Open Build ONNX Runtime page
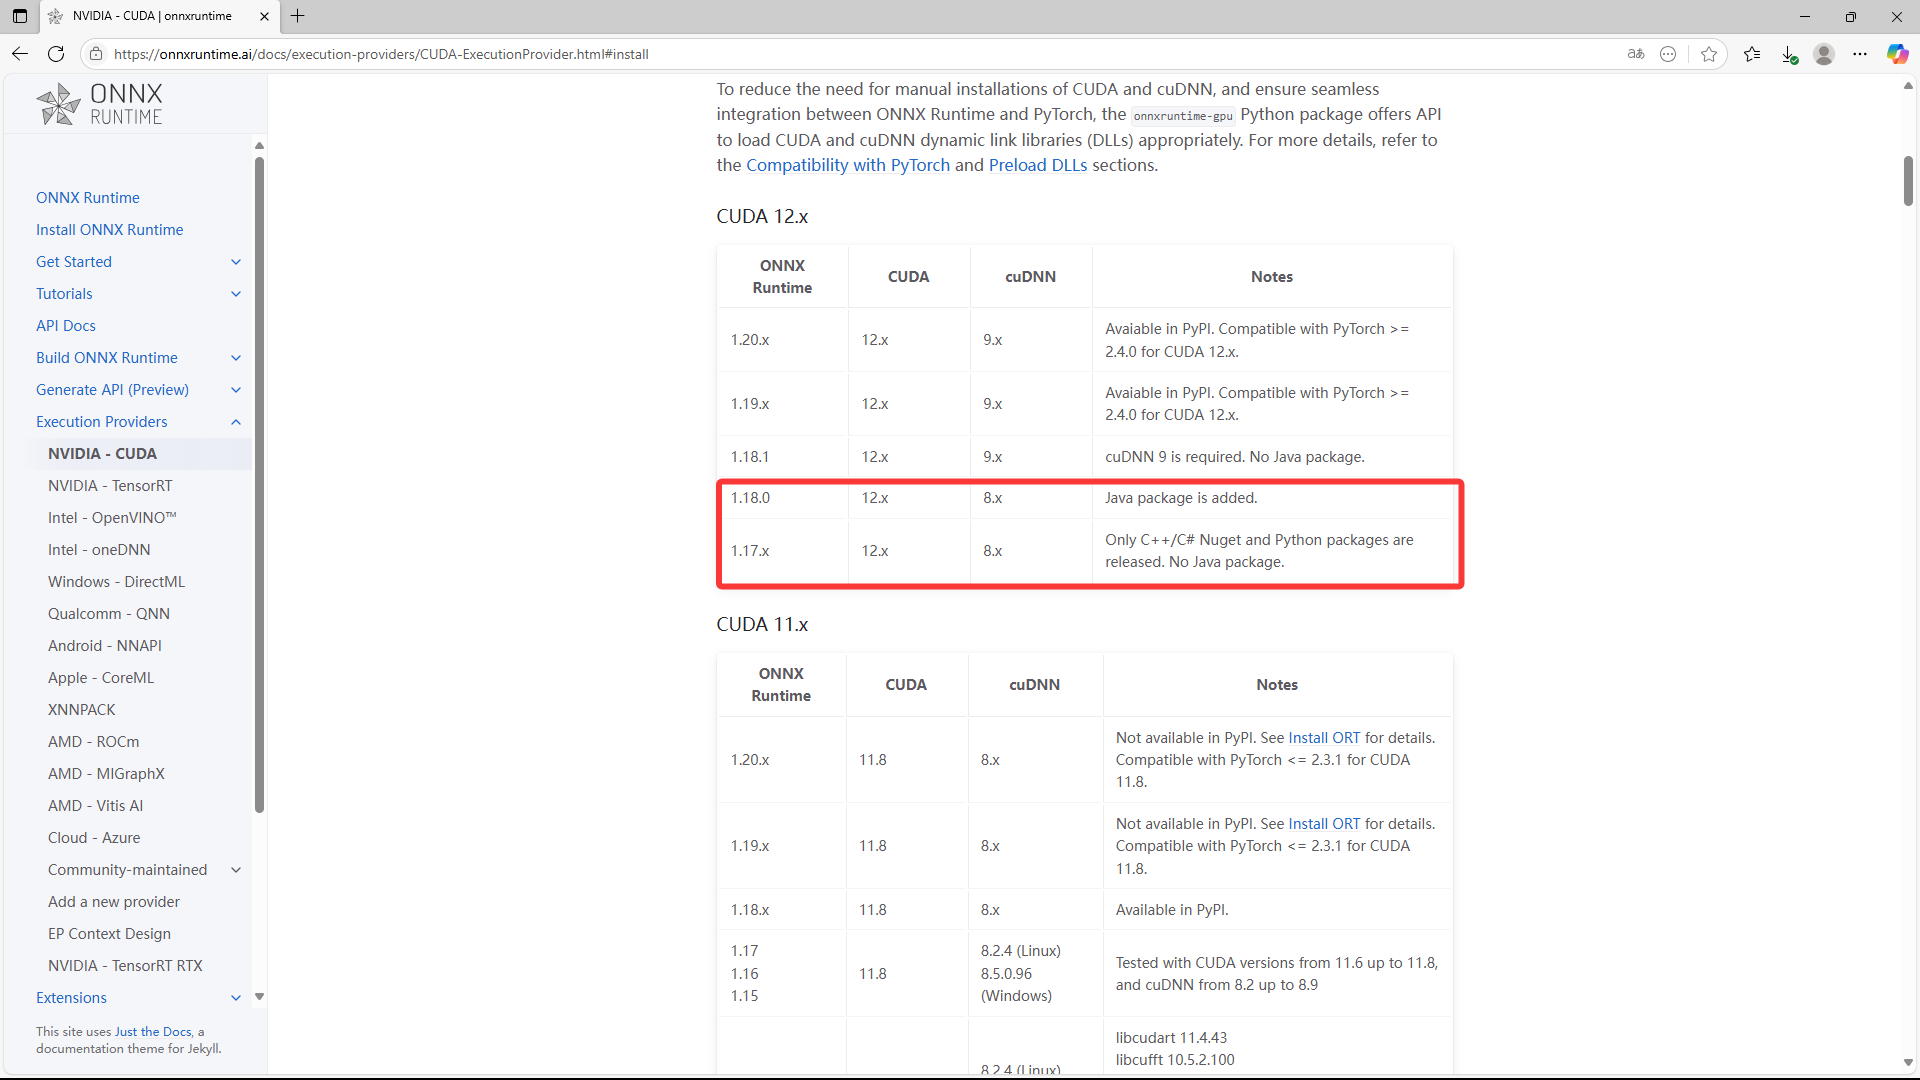The image size is (1920, 1080). (x=107, y=358)
